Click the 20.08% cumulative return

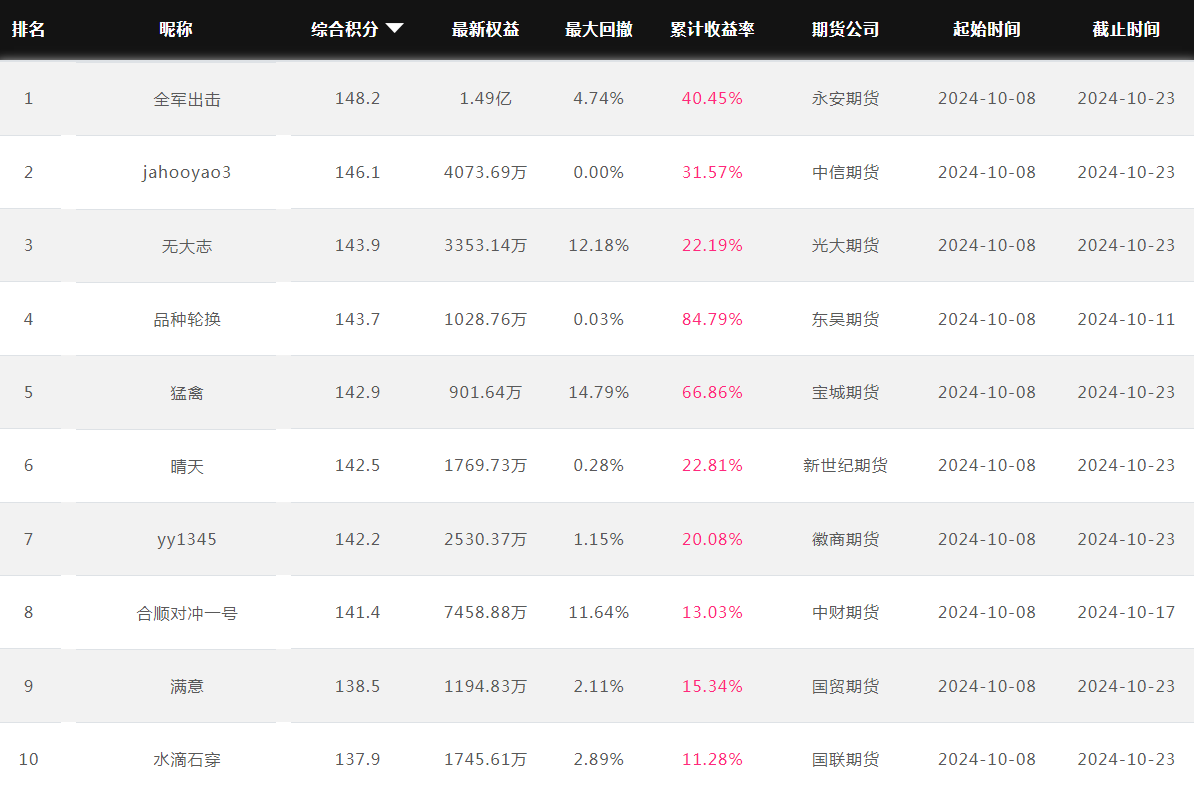(x=712, y=539)
